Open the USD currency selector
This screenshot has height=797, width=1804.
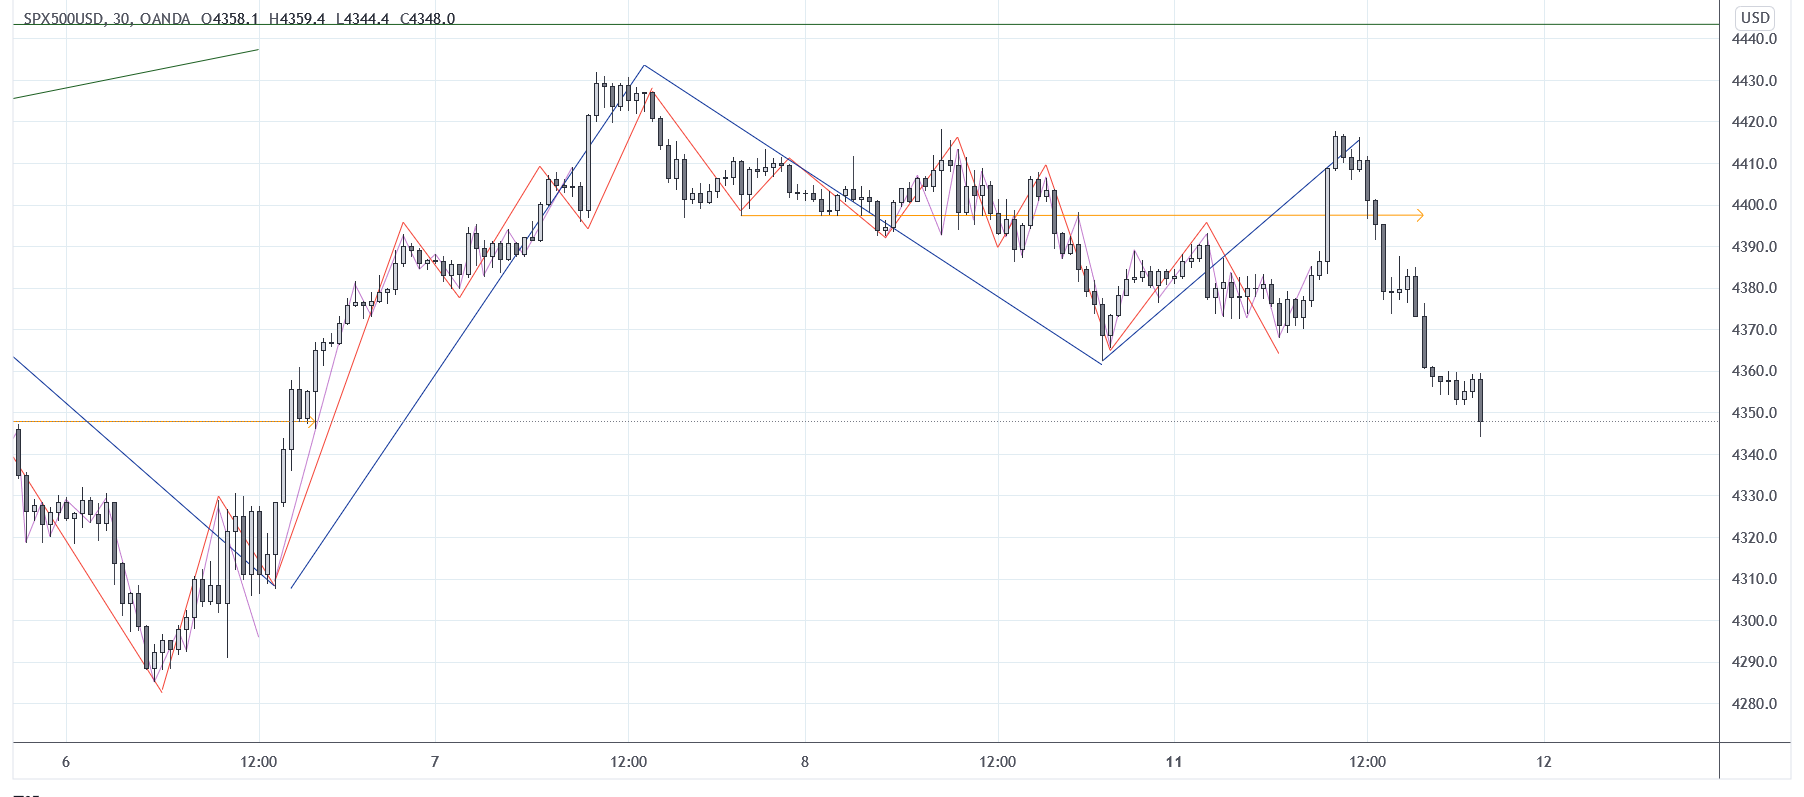[1755, 17]
